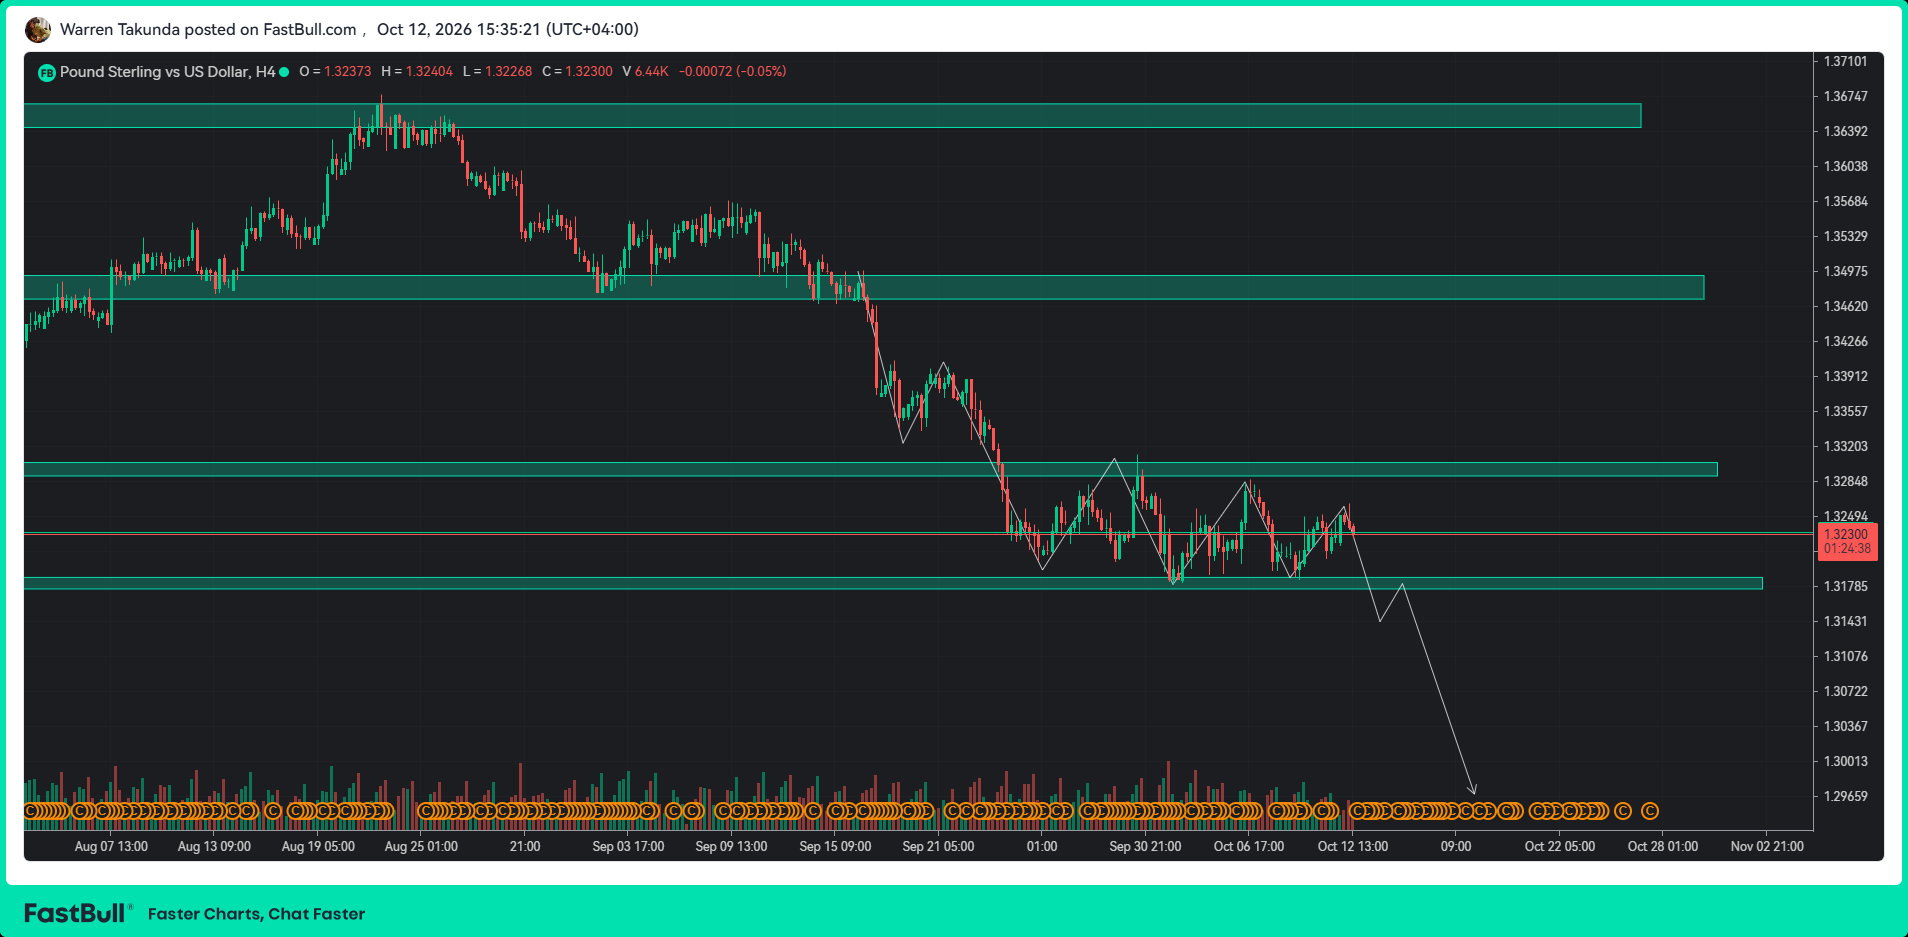The width and height of the screenshot is (1908, 937).
Task: Click the close value 1.32300 in header
Action: click(x=589, y=72)
